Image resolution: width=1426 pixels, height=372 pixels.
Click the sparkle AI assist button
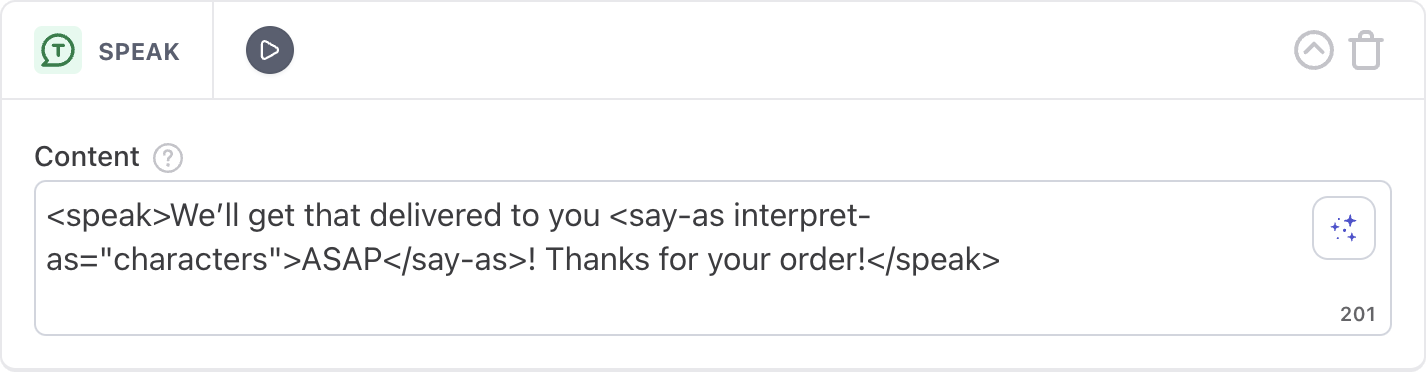[1344, 229]
